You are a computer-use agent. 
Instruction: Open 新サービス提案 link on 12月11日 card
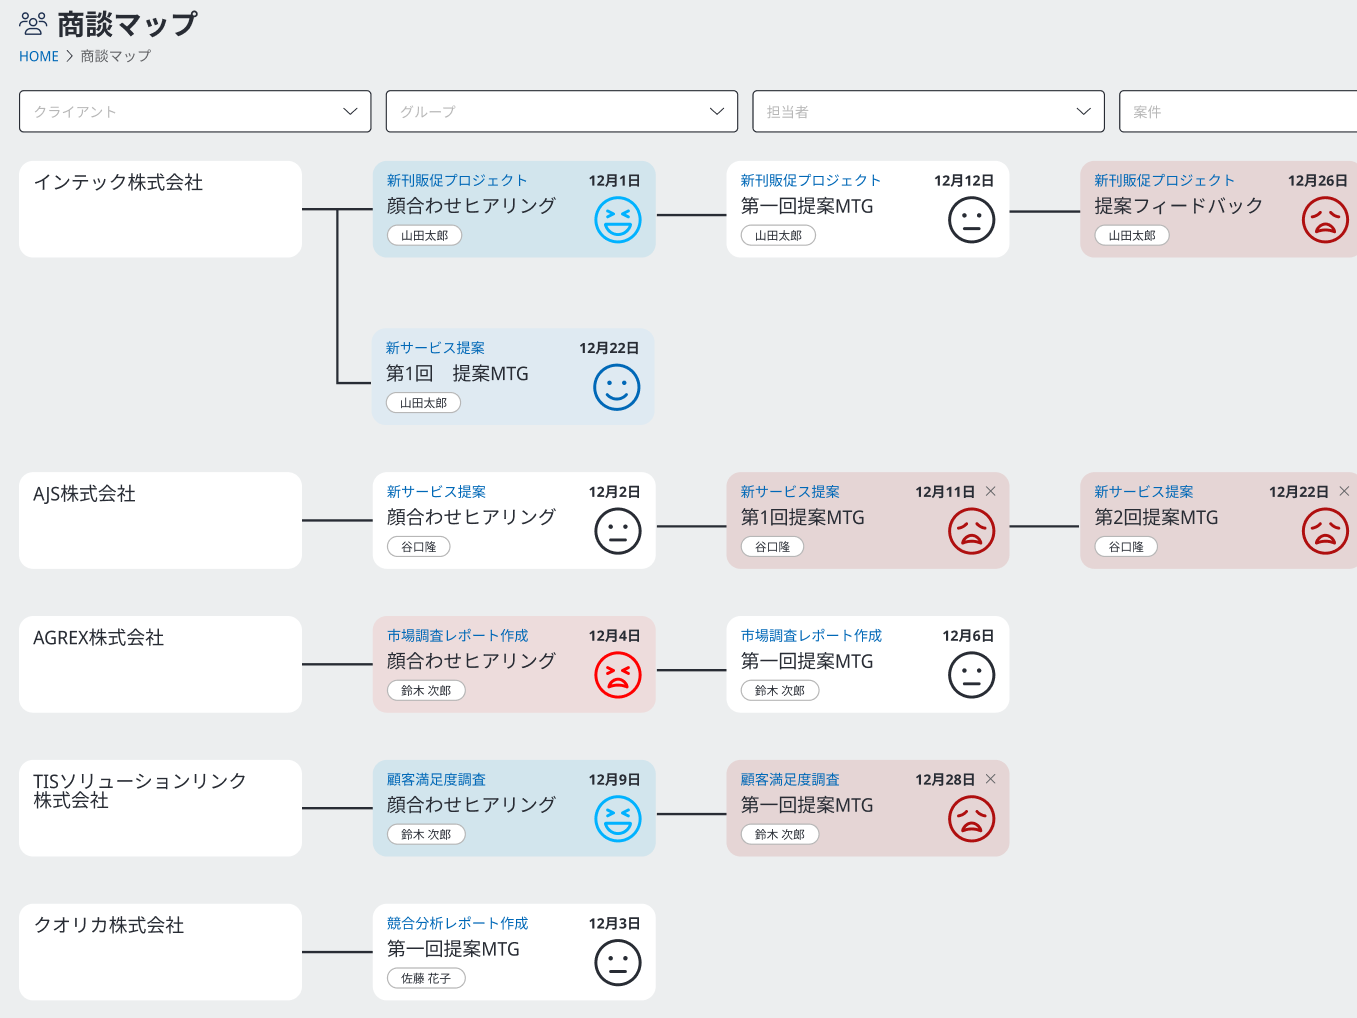[790, 492]
